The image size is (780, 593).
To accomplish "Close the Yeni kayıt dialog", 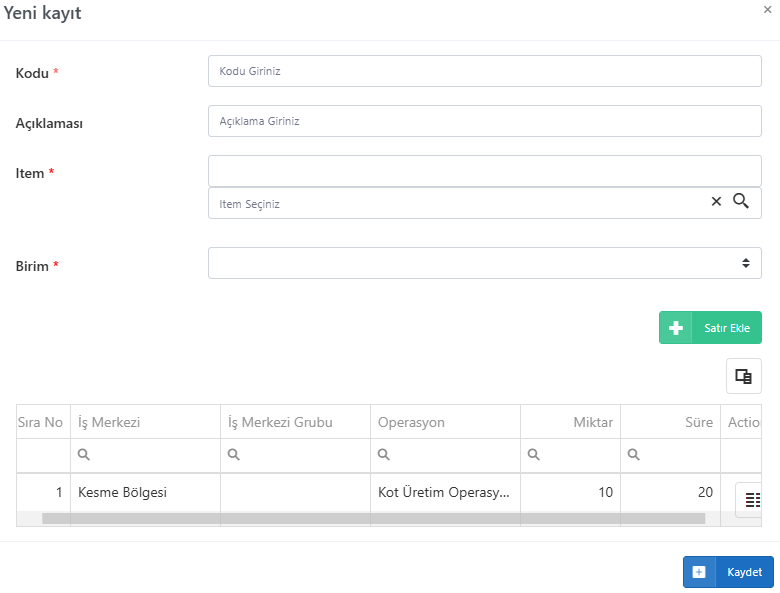I will click(768, 9).
